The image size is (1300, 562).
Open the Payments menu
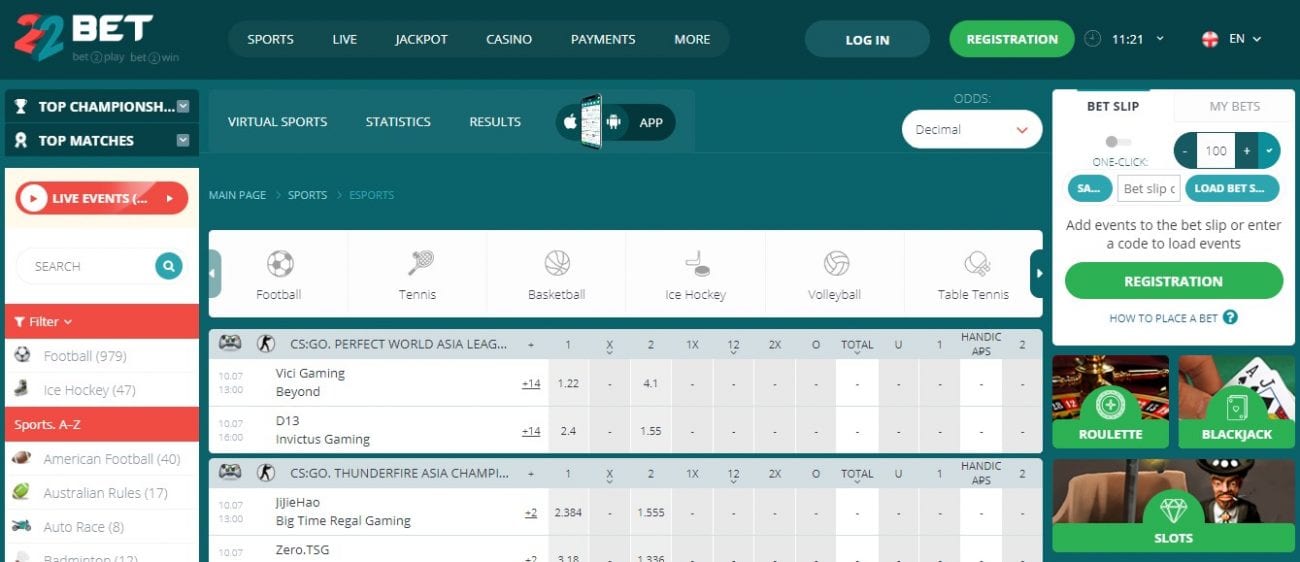pyautogui.click(x=603, y=39)
